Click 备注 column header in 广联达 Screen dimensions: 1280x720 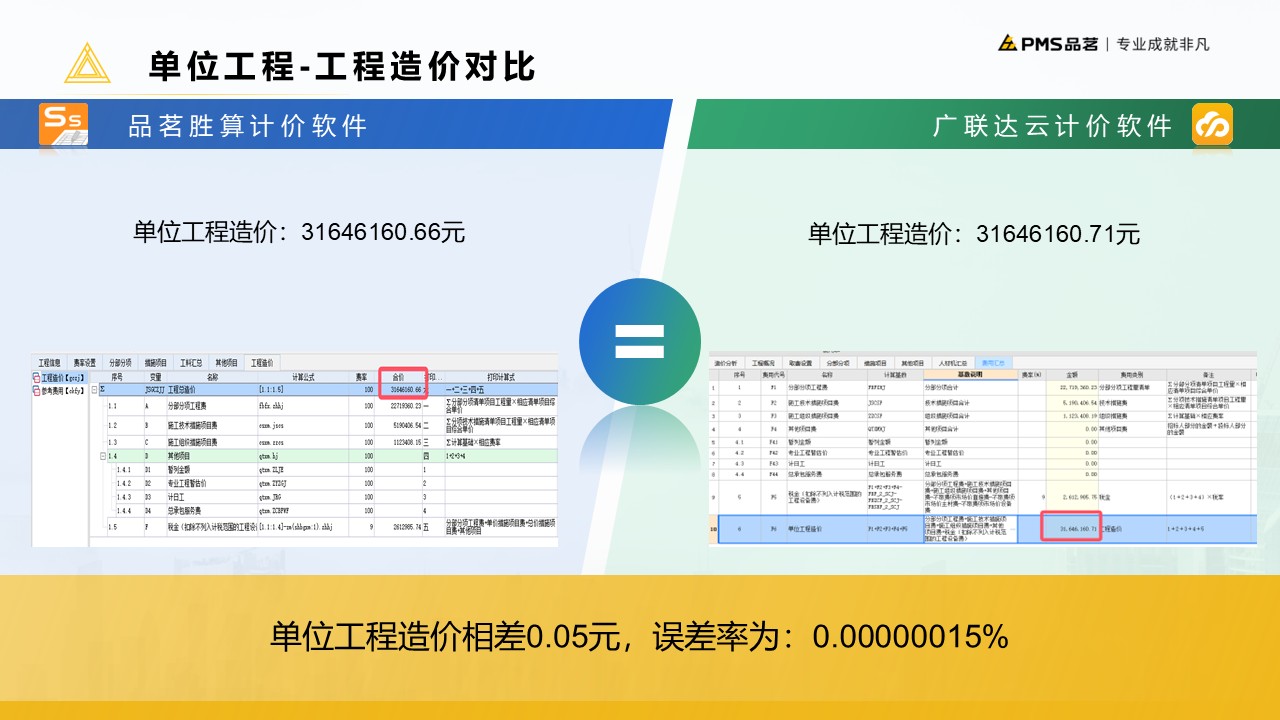(x=1208, y=375)
